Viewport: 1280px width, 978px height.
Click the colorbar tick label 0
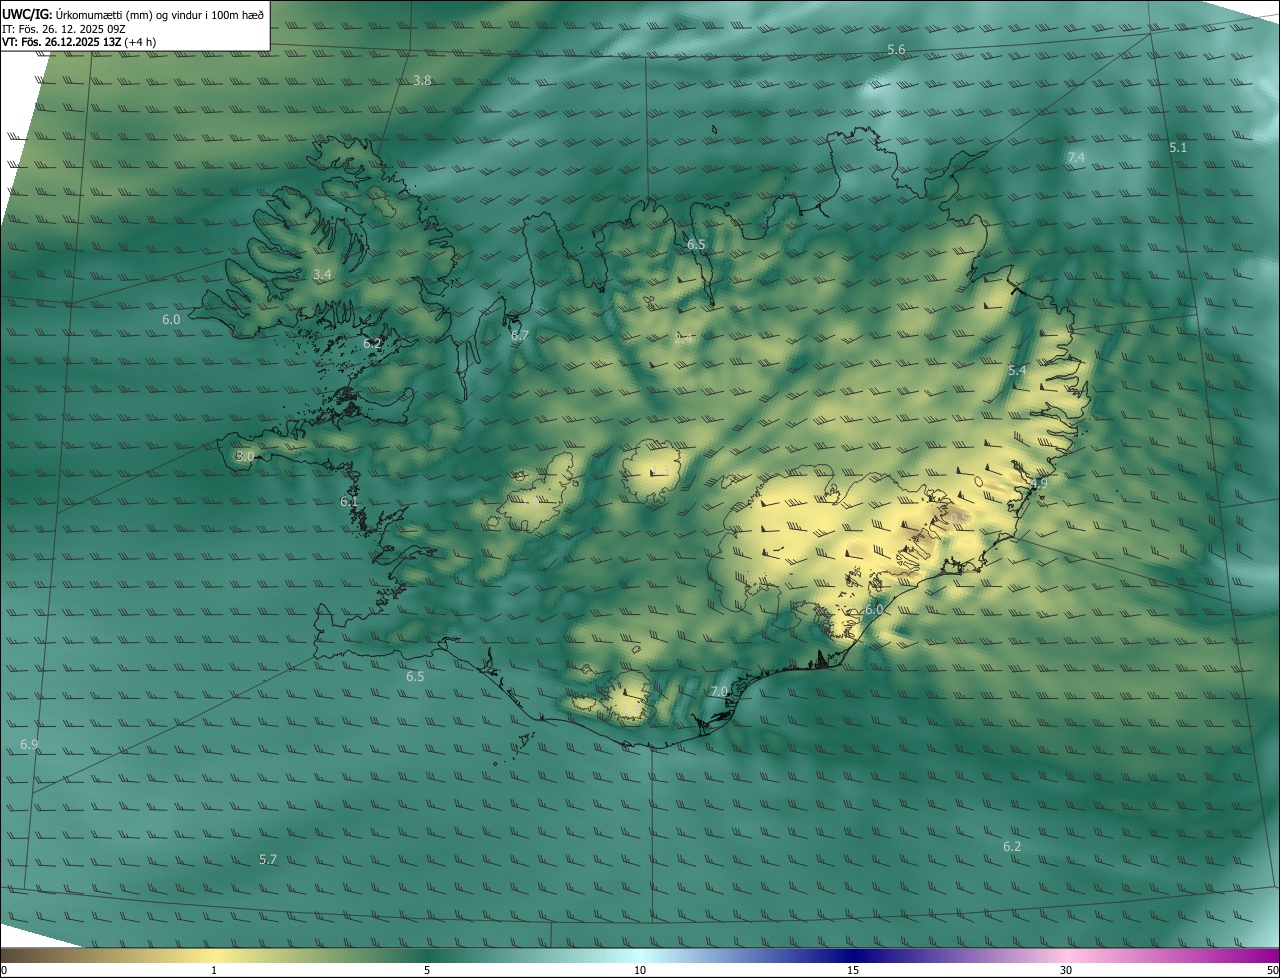click(3, 970)
